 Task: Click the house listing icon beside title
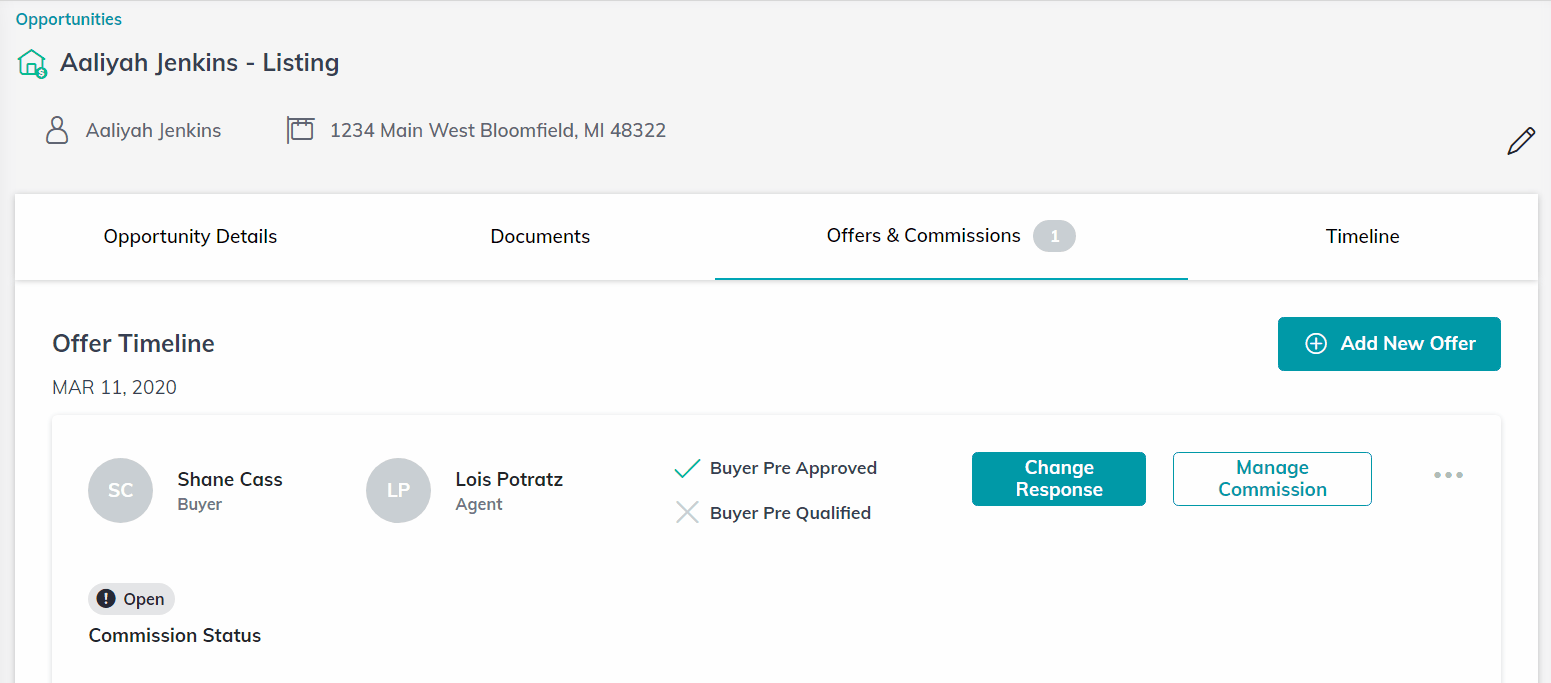tap(32, 64)
